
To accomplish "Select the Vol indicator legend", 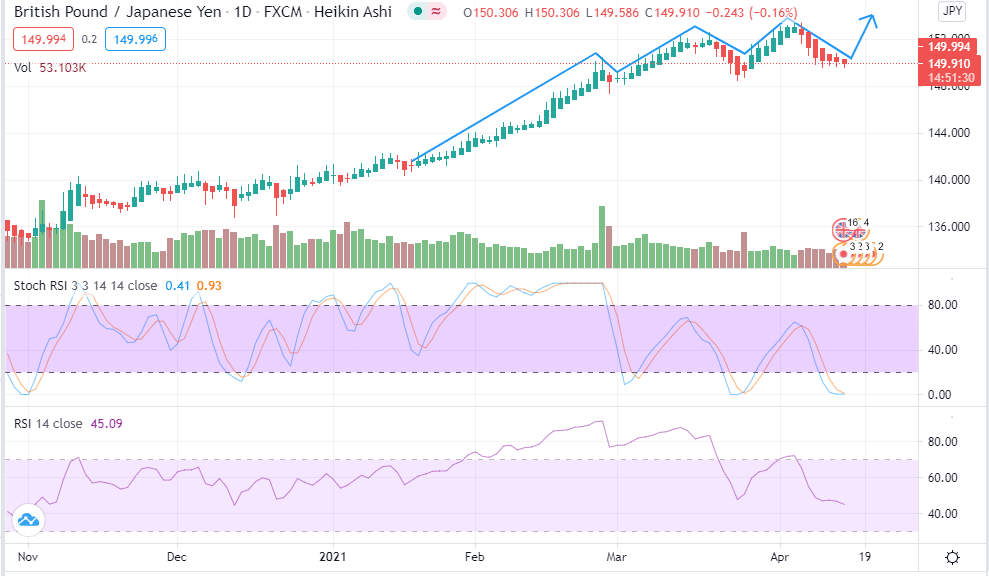I will pyautogui.click(x=50, y=67).
